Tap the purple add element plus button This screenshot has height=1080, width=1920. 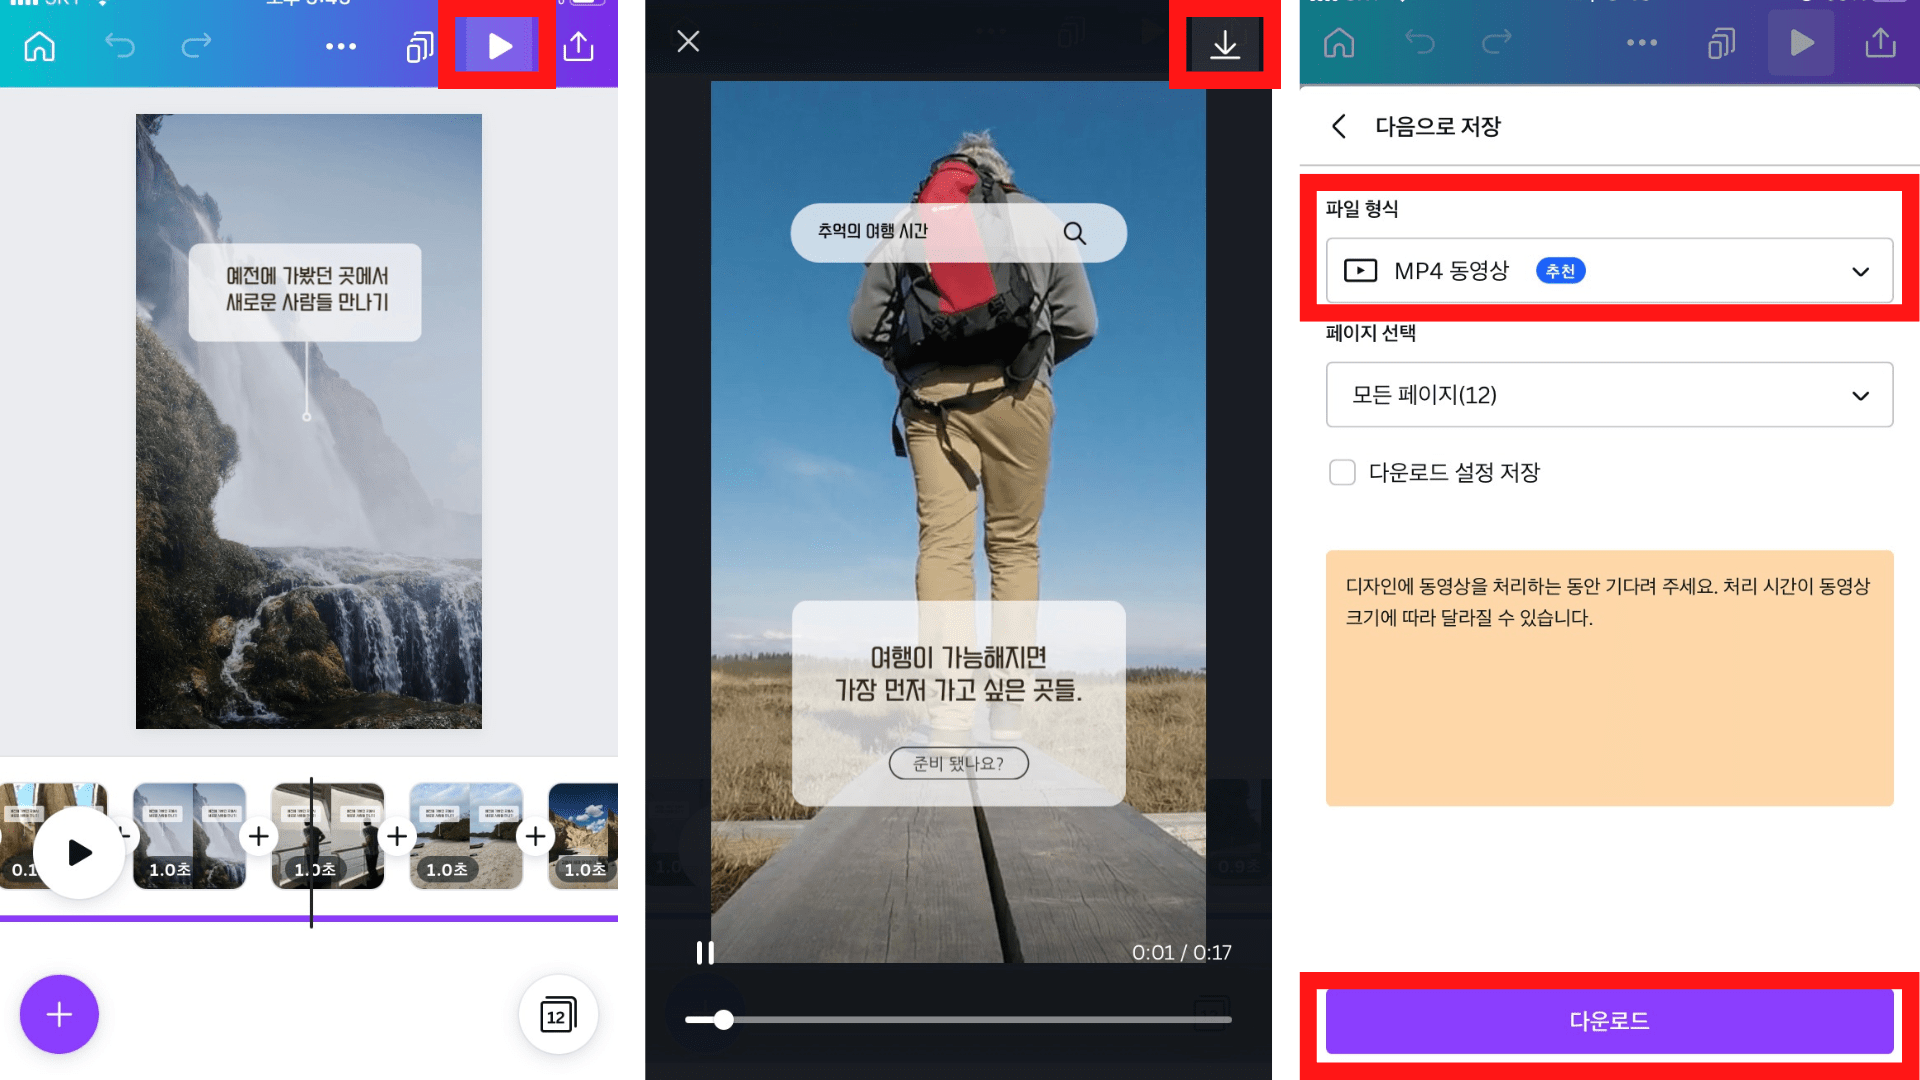pos(59,1014)
